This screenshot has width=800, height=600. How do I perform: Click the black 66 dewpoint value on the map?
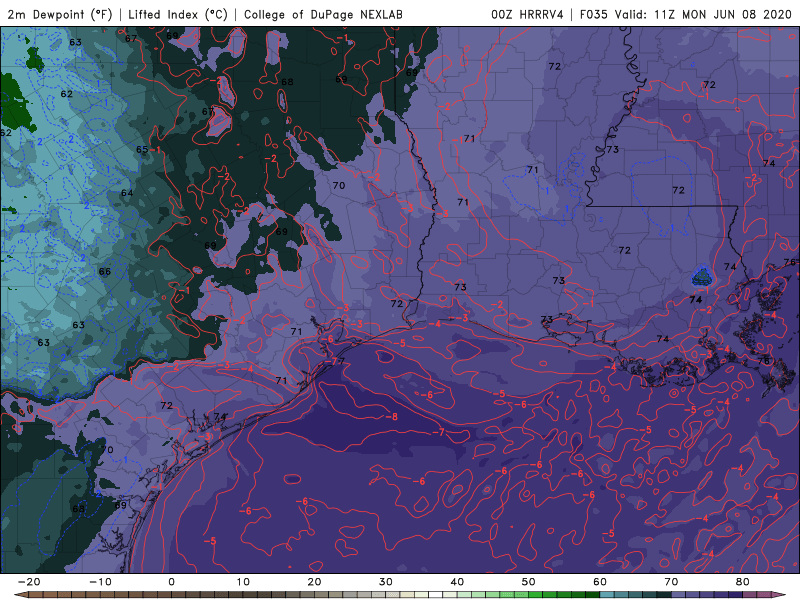(x=105, y=271)
